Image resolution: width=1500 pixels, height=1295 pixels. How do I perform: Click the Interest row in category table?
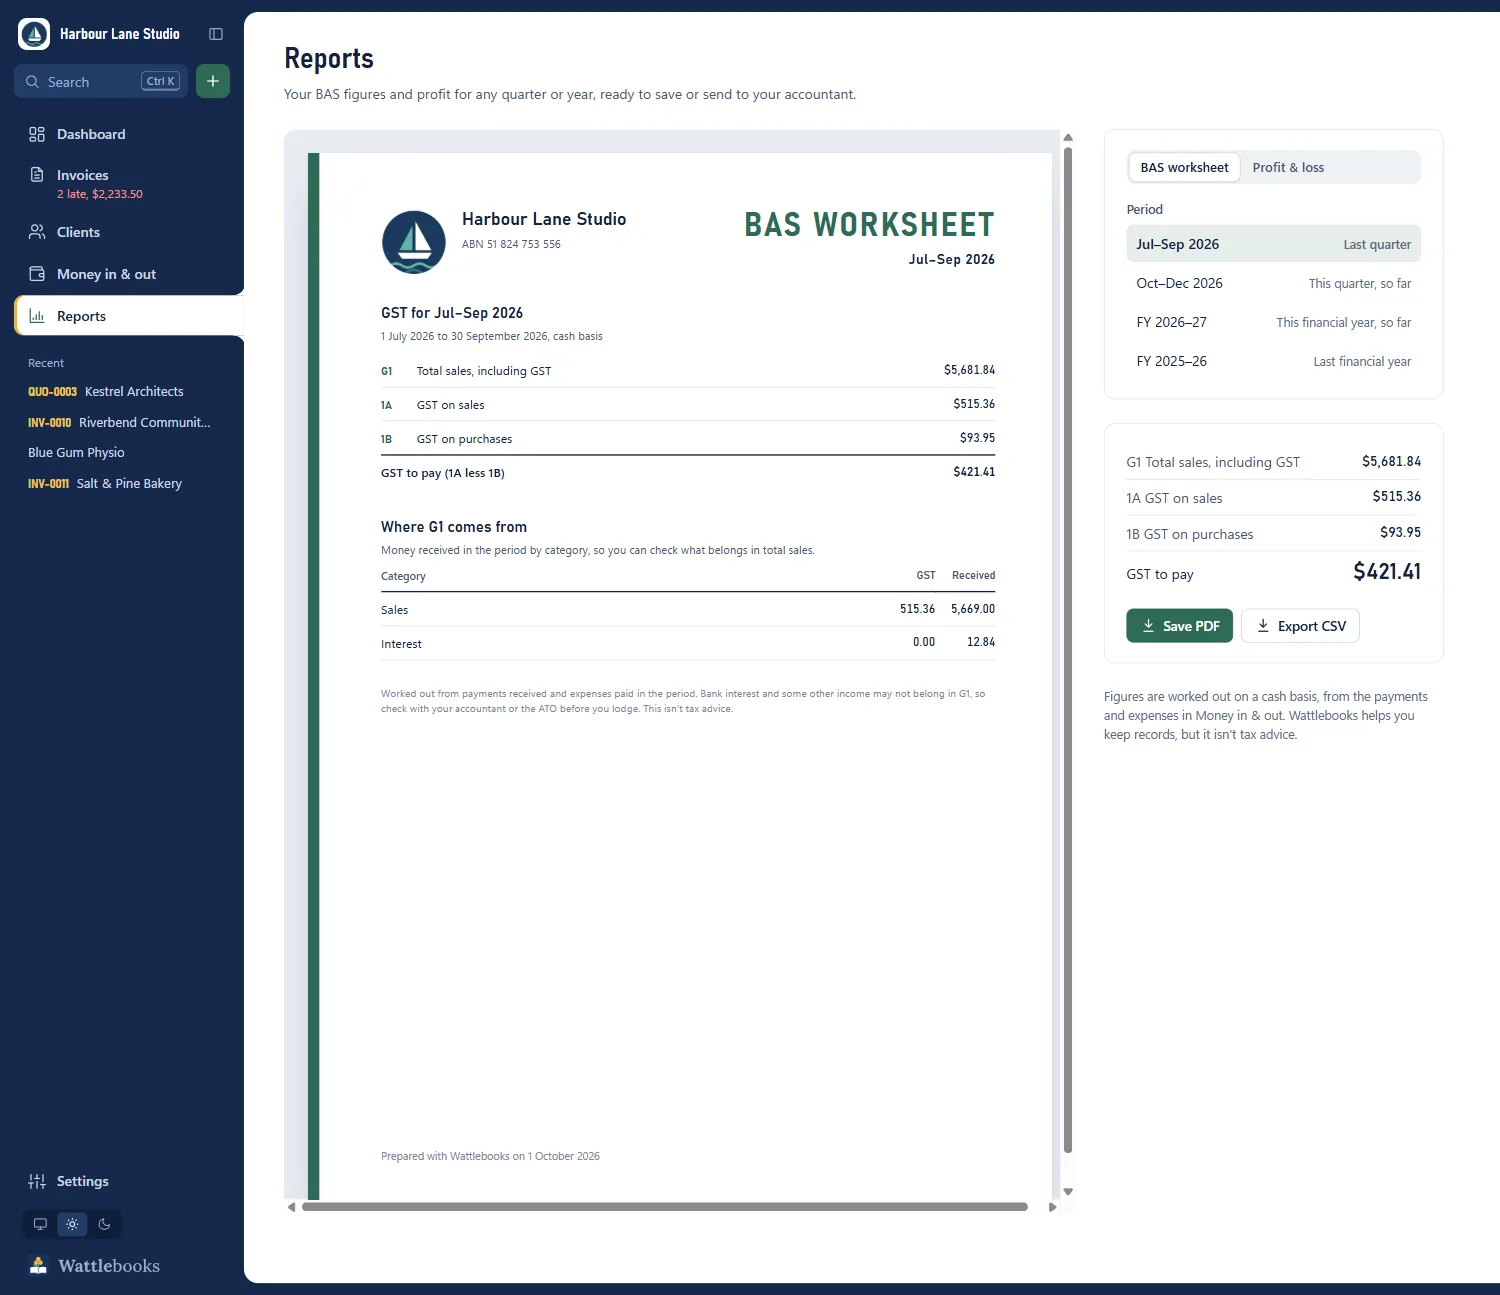(x=688, y=643)
